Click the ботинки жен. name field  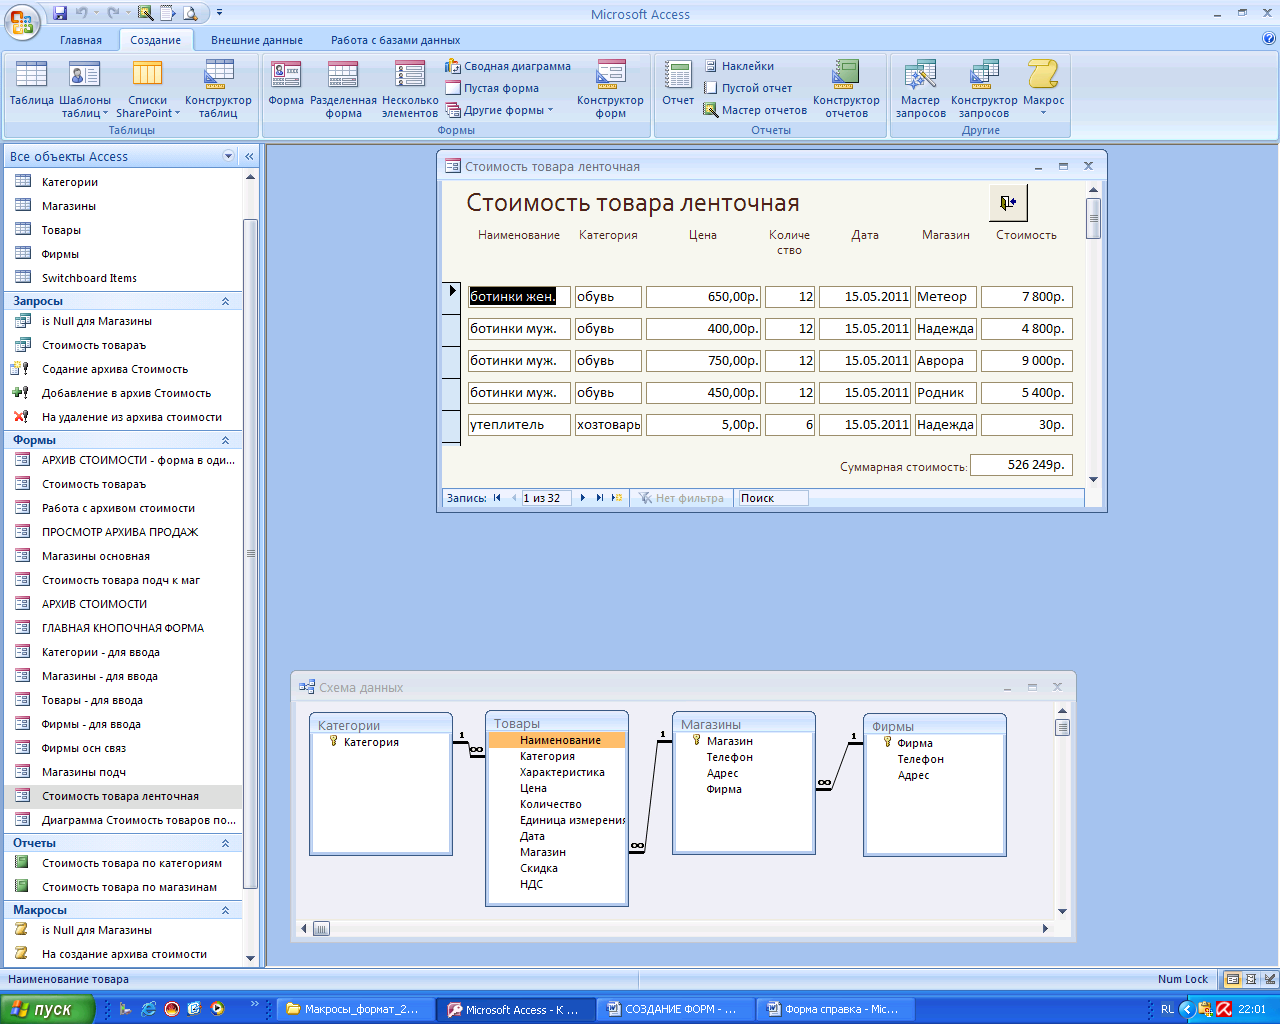coord(519,296)
